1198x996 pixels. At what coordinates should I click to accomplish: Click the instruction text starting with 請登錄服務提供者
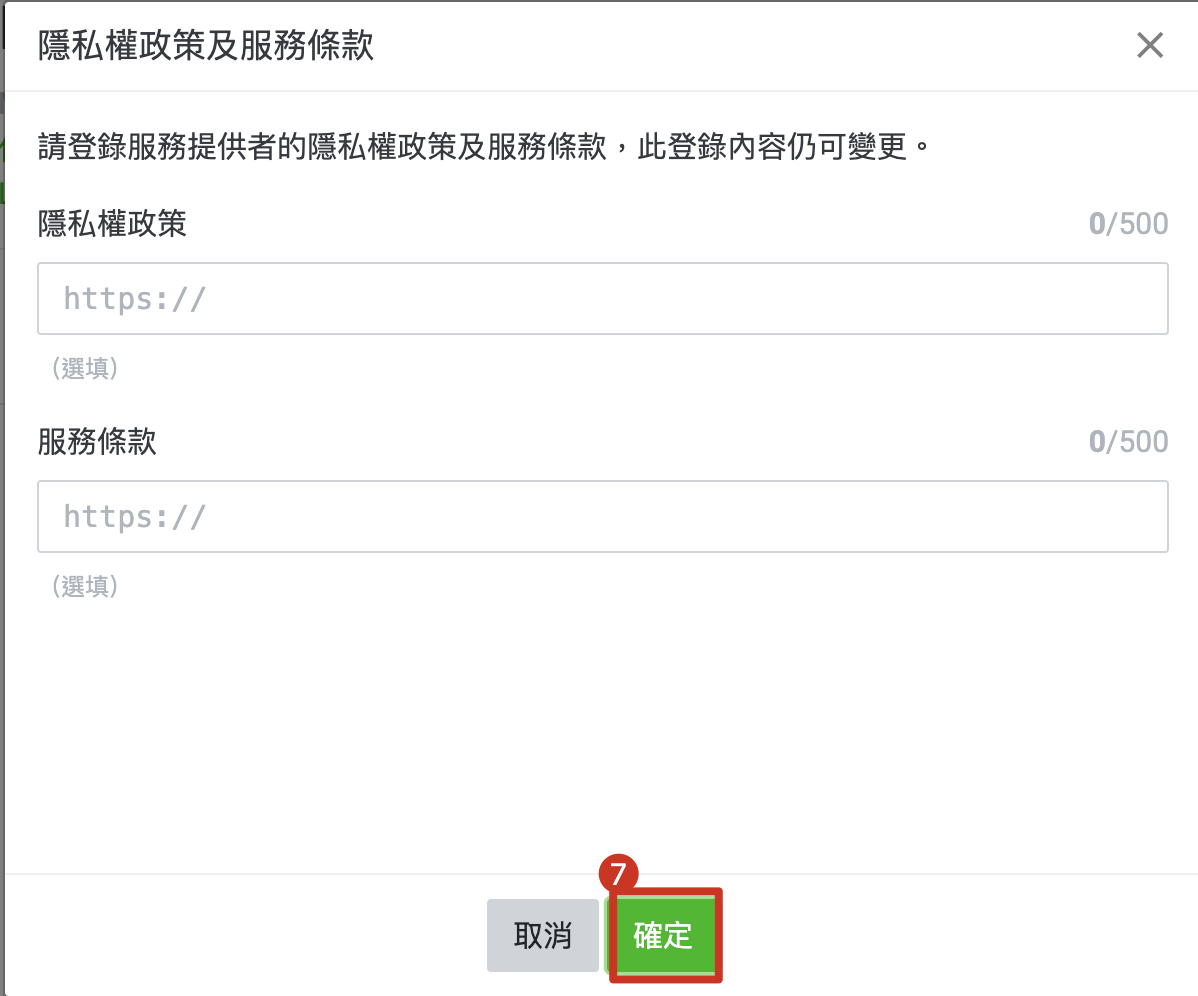(x=484, y=146)
